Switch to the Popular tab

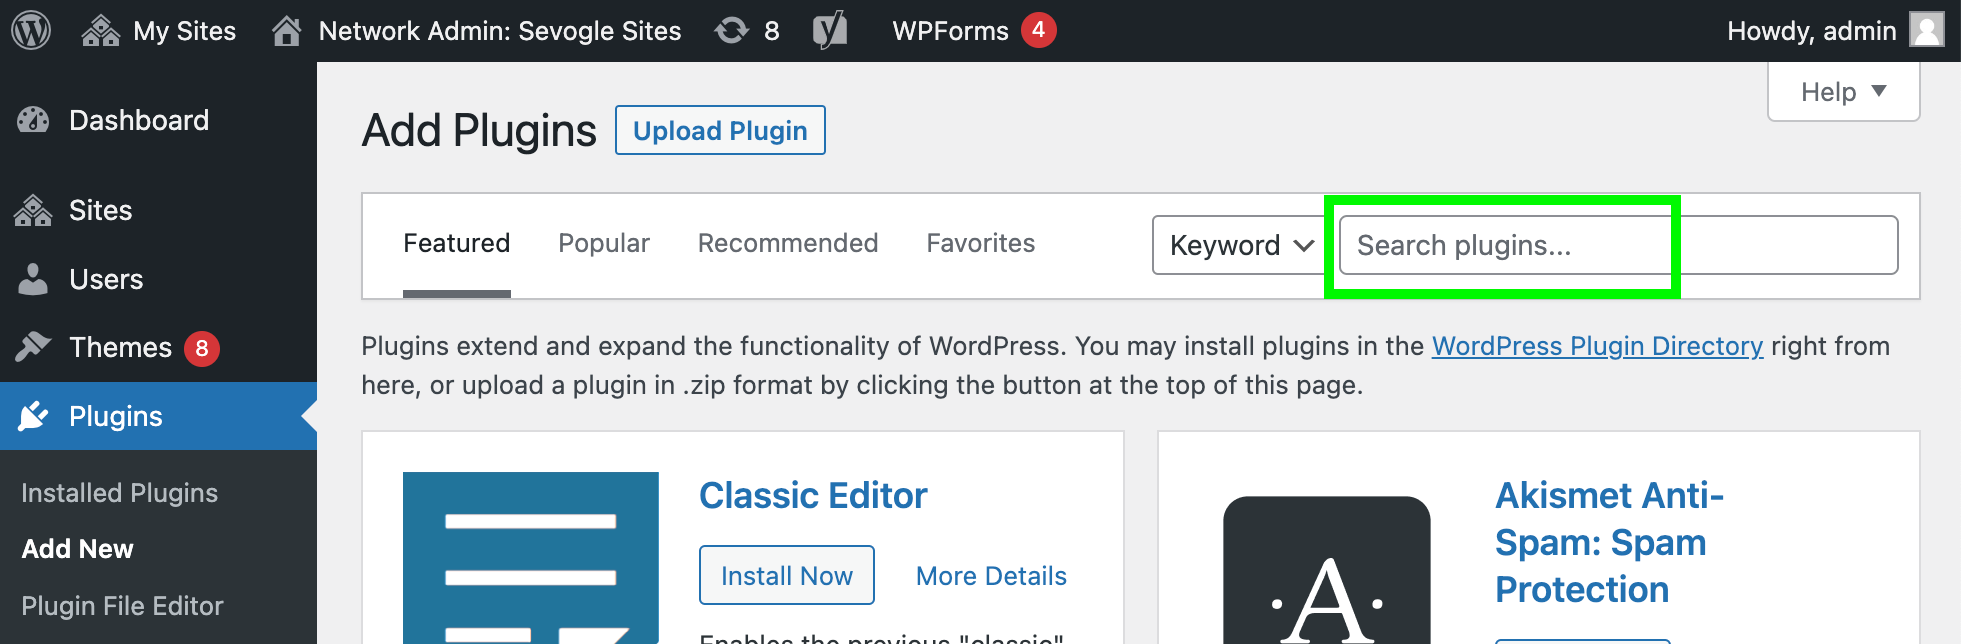coord(603,244)
